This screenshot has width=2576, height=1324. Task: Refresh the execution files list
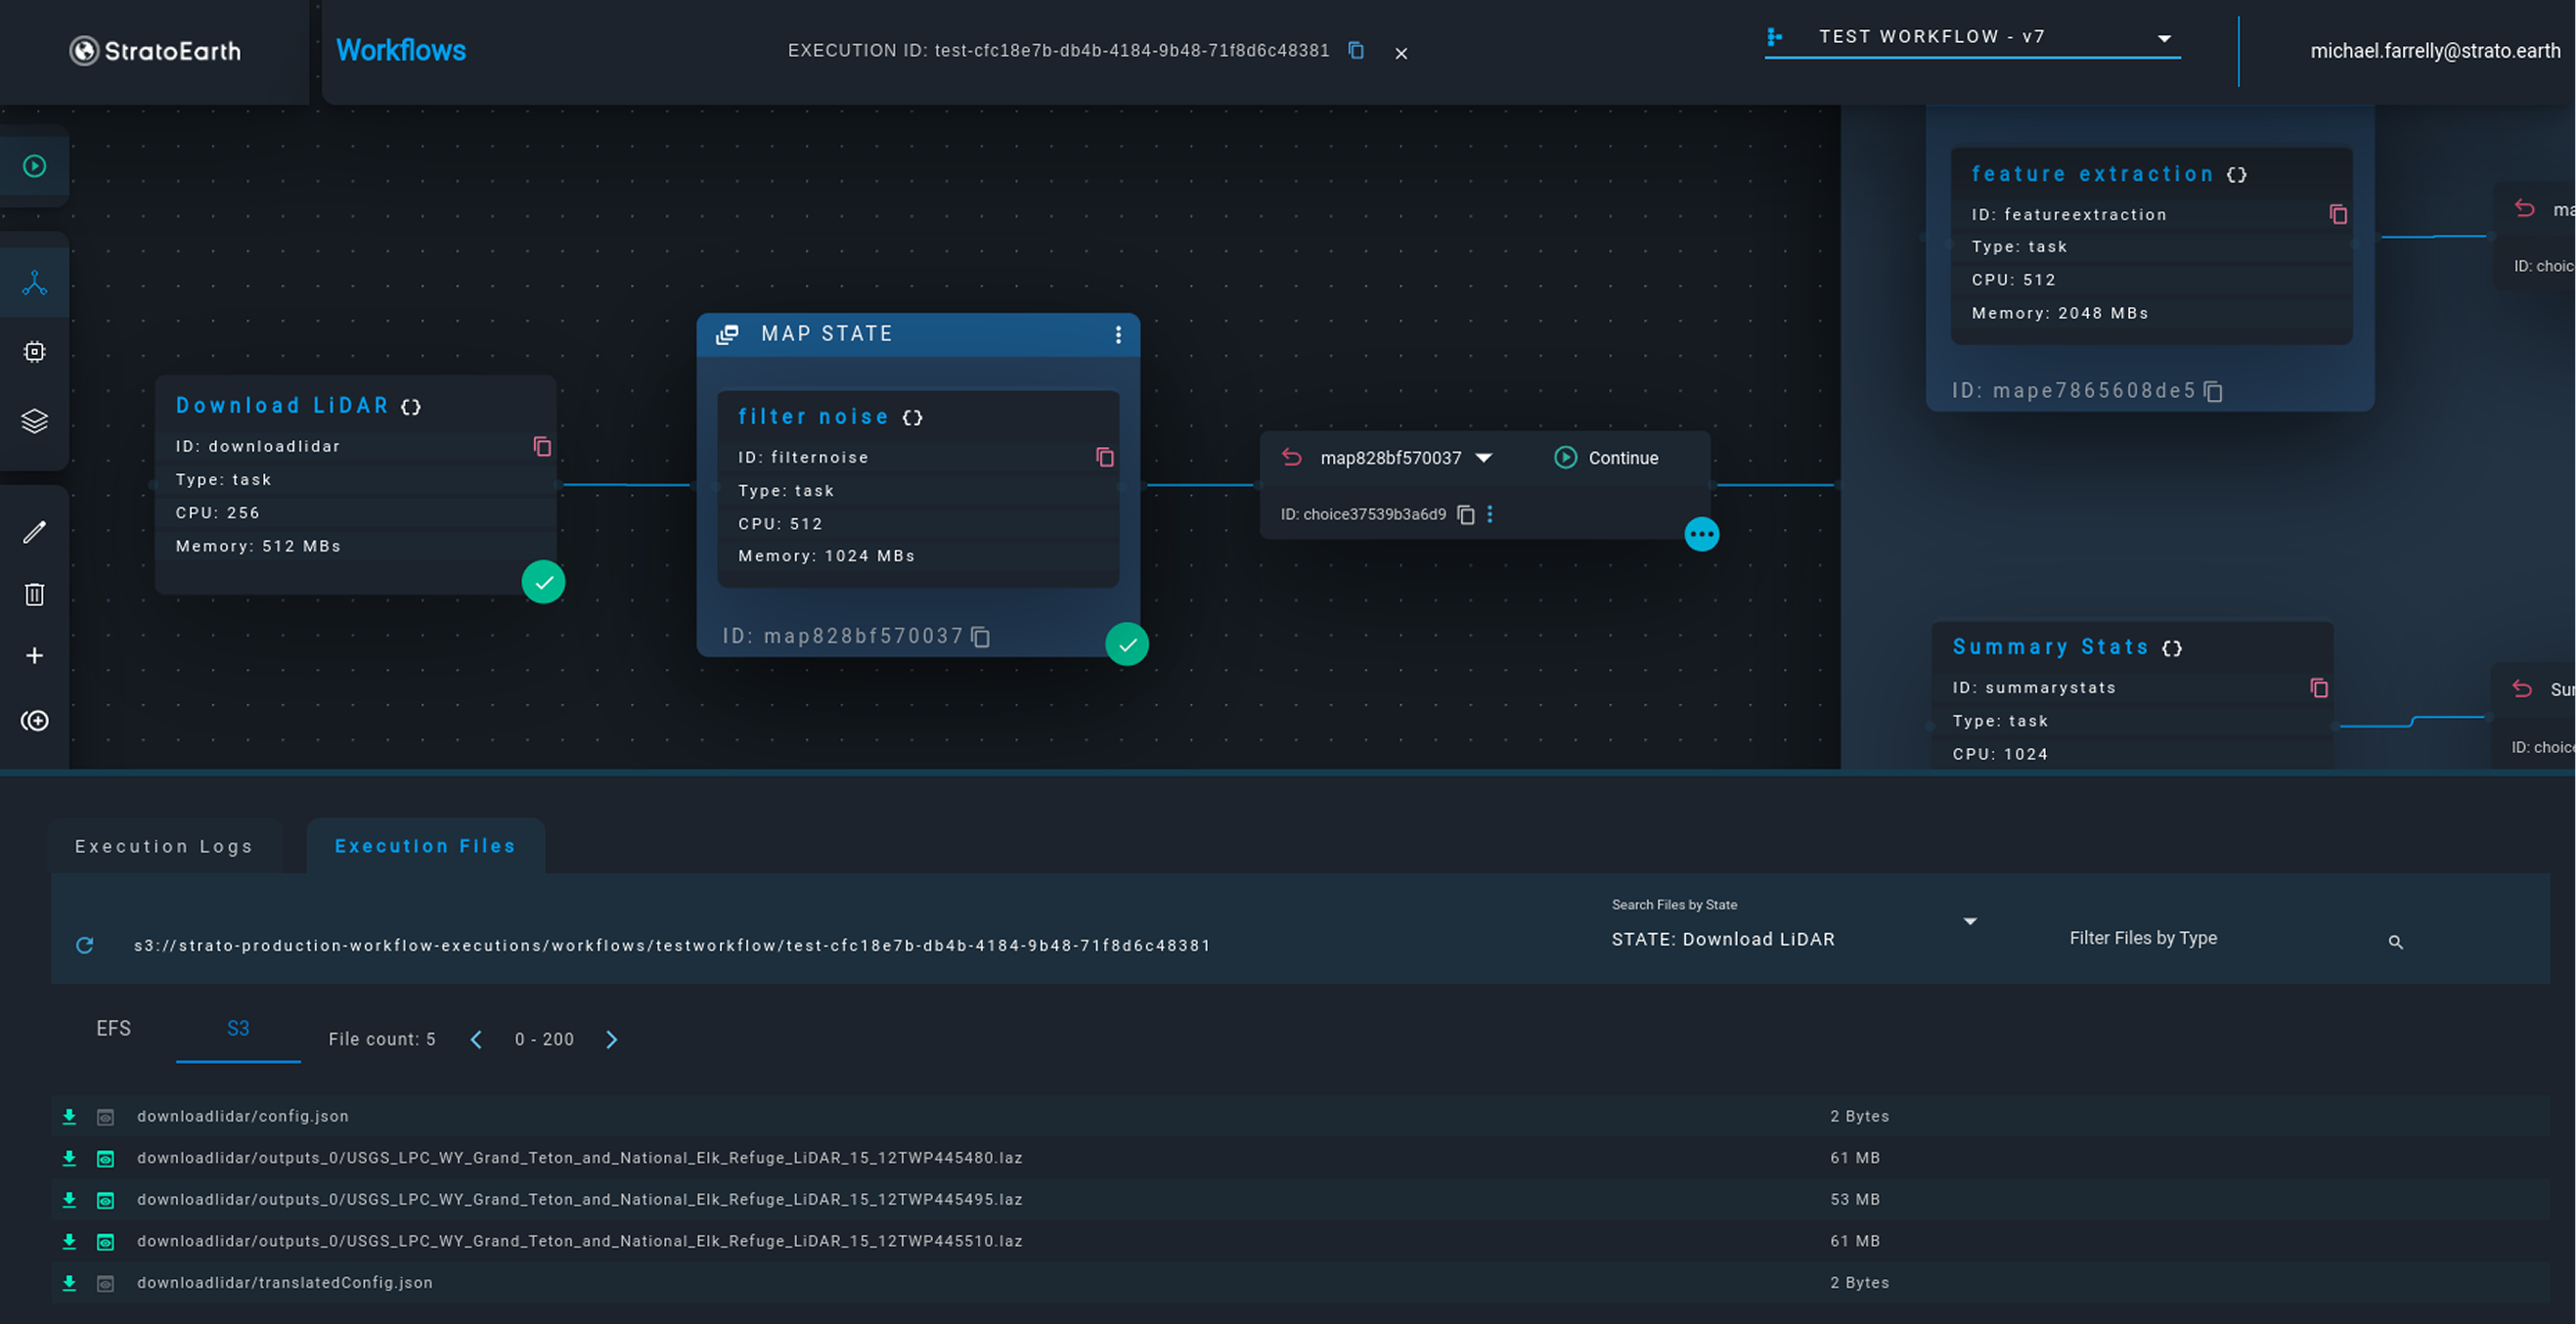pos(85,945)
